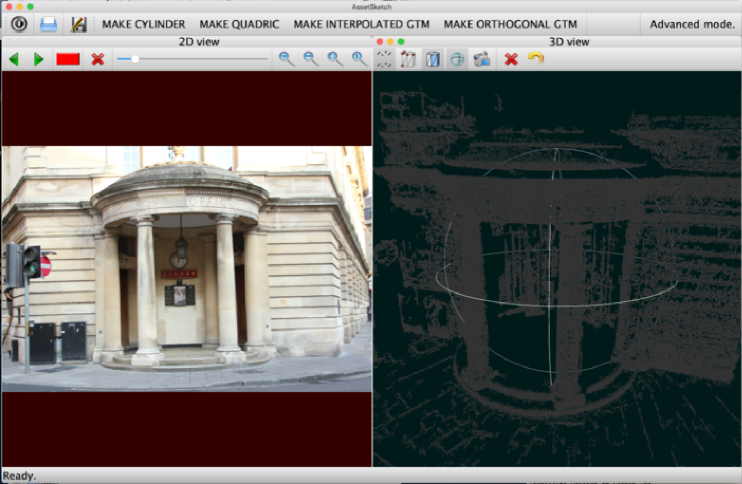Click the slider track in 2D view toolbar

[192, 59]
